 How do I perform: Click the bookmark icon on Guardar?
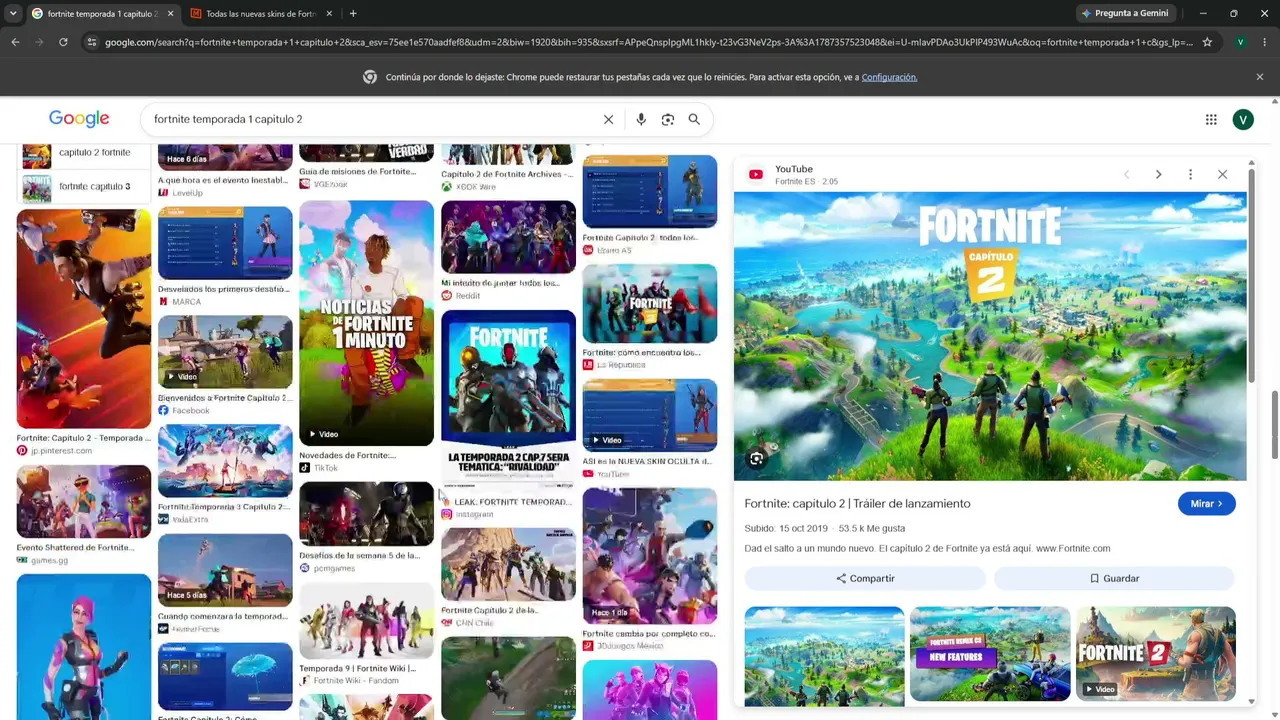coord(1094,578)
